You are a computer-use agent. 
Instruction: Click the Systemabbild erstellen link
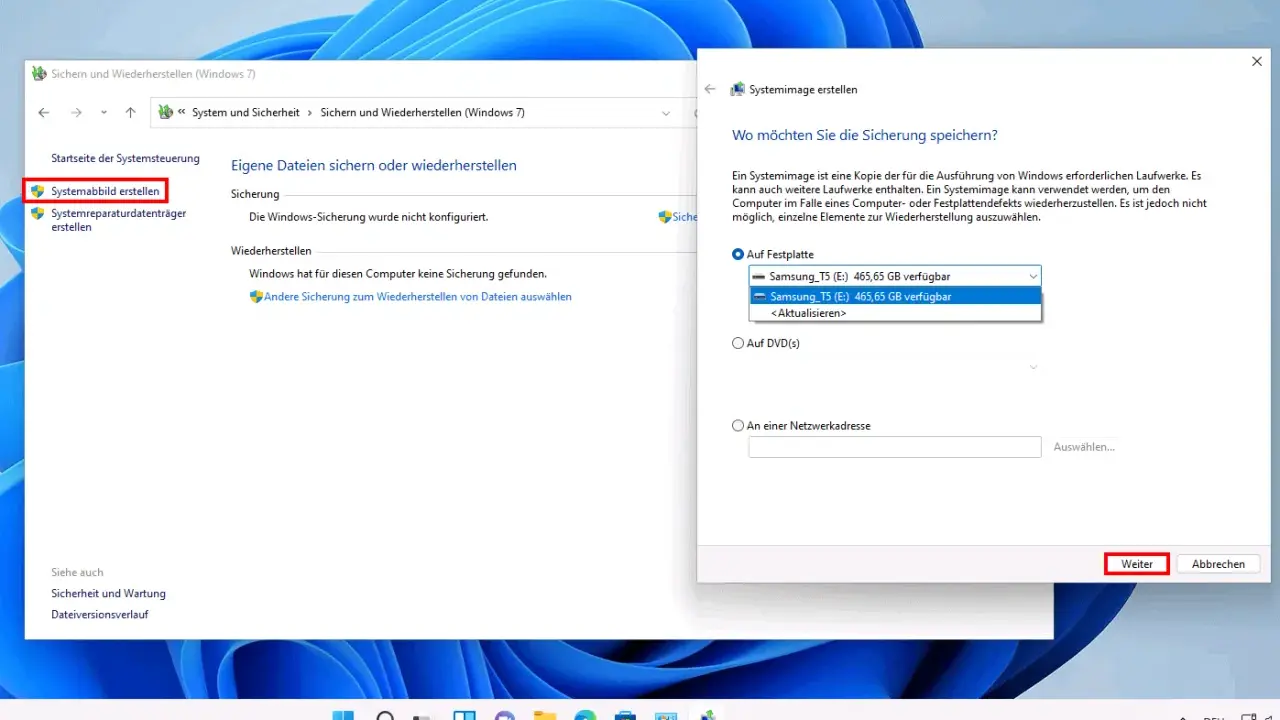tap(105, 191)
